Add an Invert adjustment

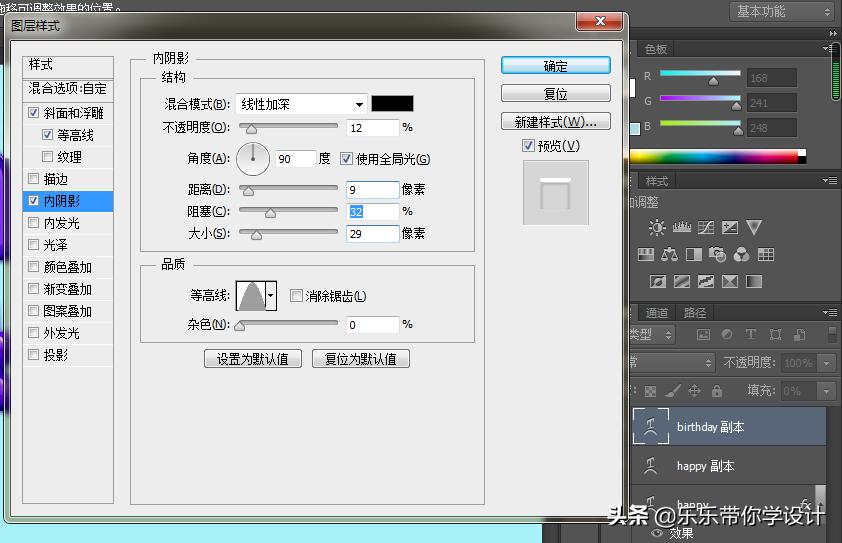(658, 281)
